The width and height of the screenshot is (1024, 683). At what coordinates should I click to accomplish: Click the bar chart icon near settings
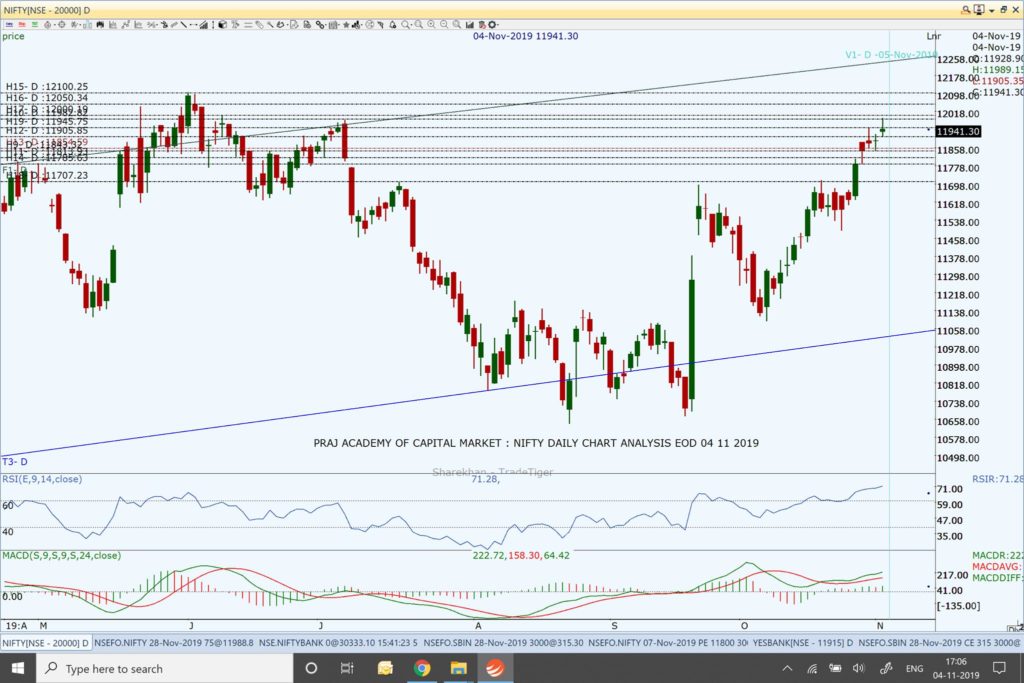coord(470,25)
